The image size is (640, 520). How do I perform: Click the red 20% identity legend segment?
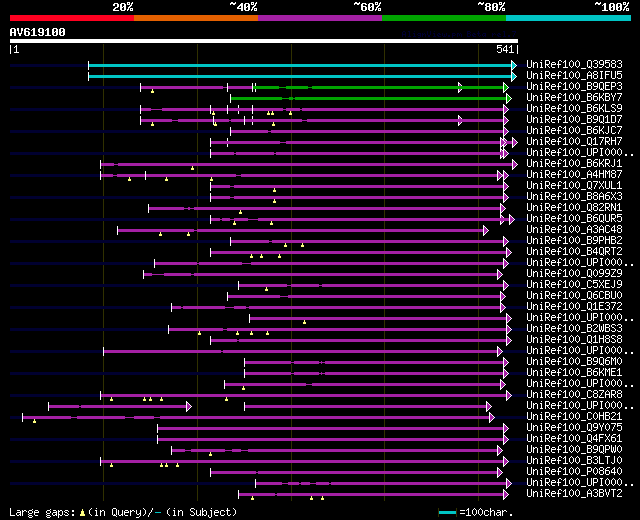pos(72,18)
